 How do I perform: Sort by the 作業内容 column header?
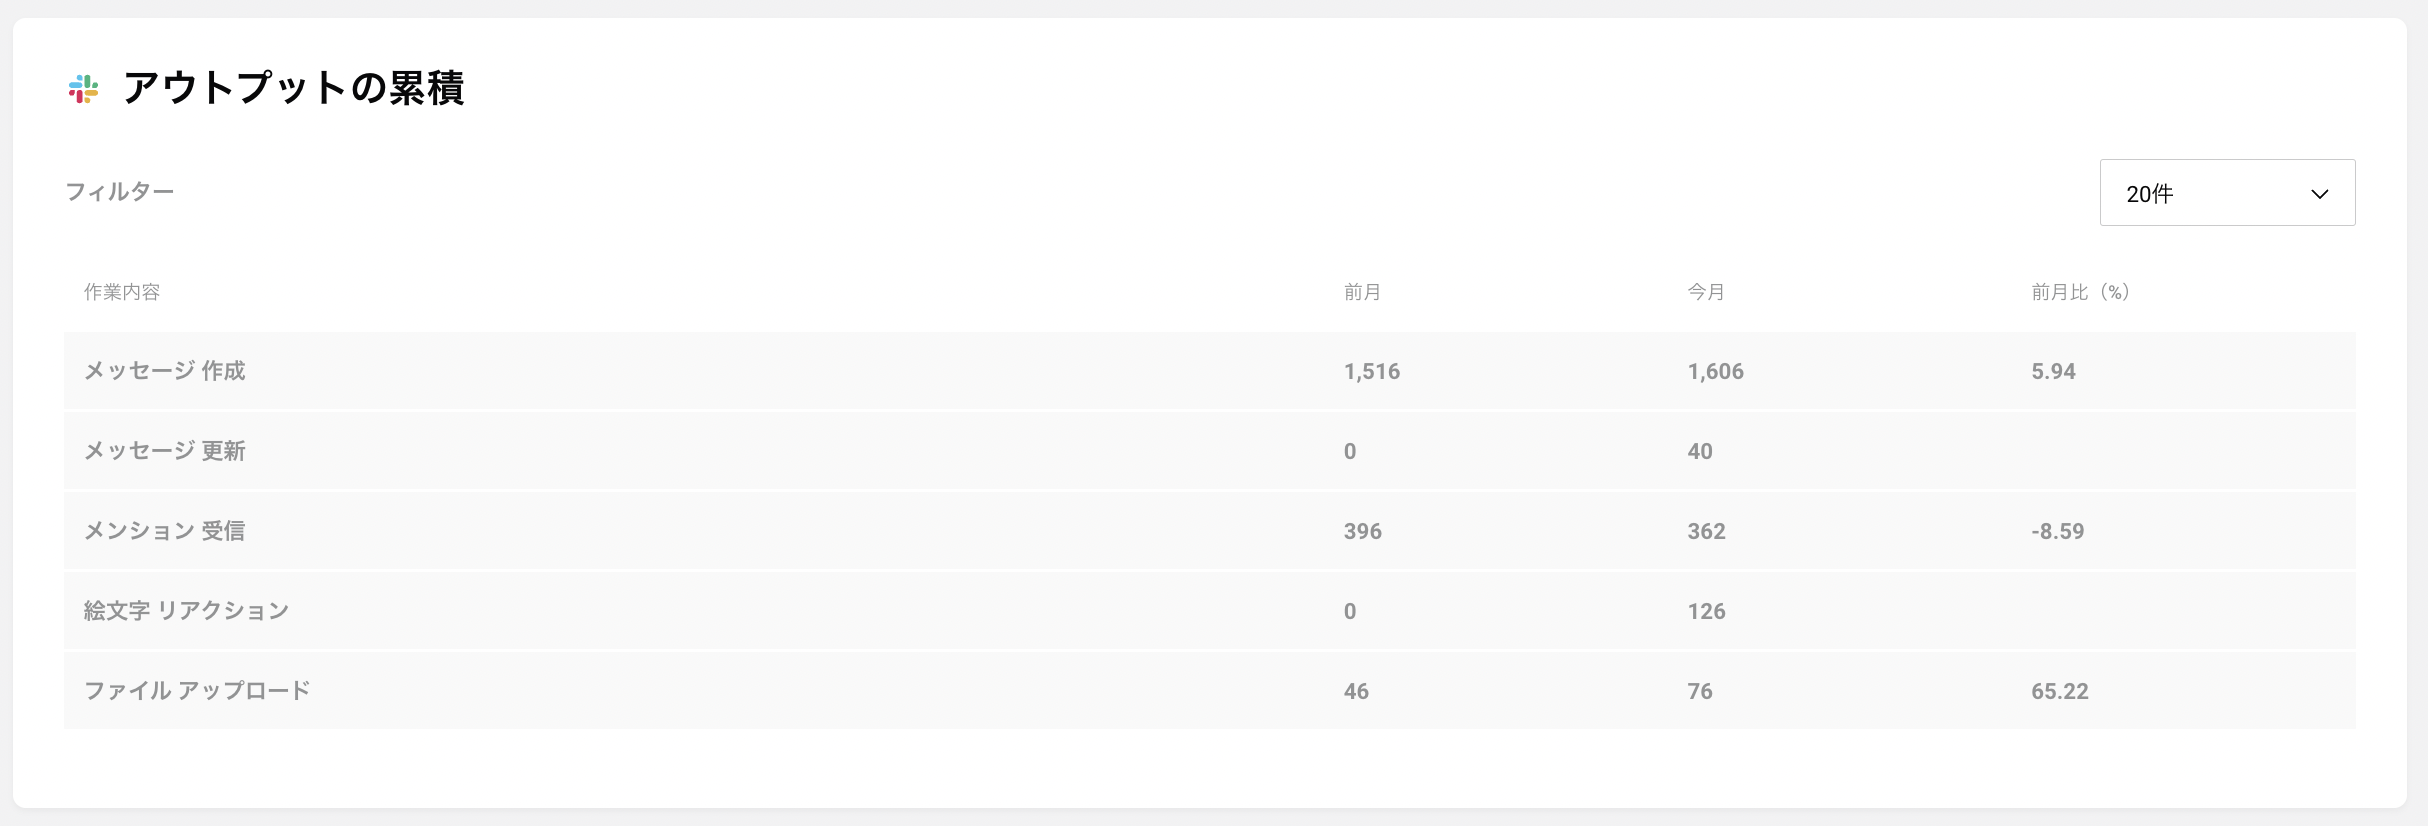click(x=122, y=292)
